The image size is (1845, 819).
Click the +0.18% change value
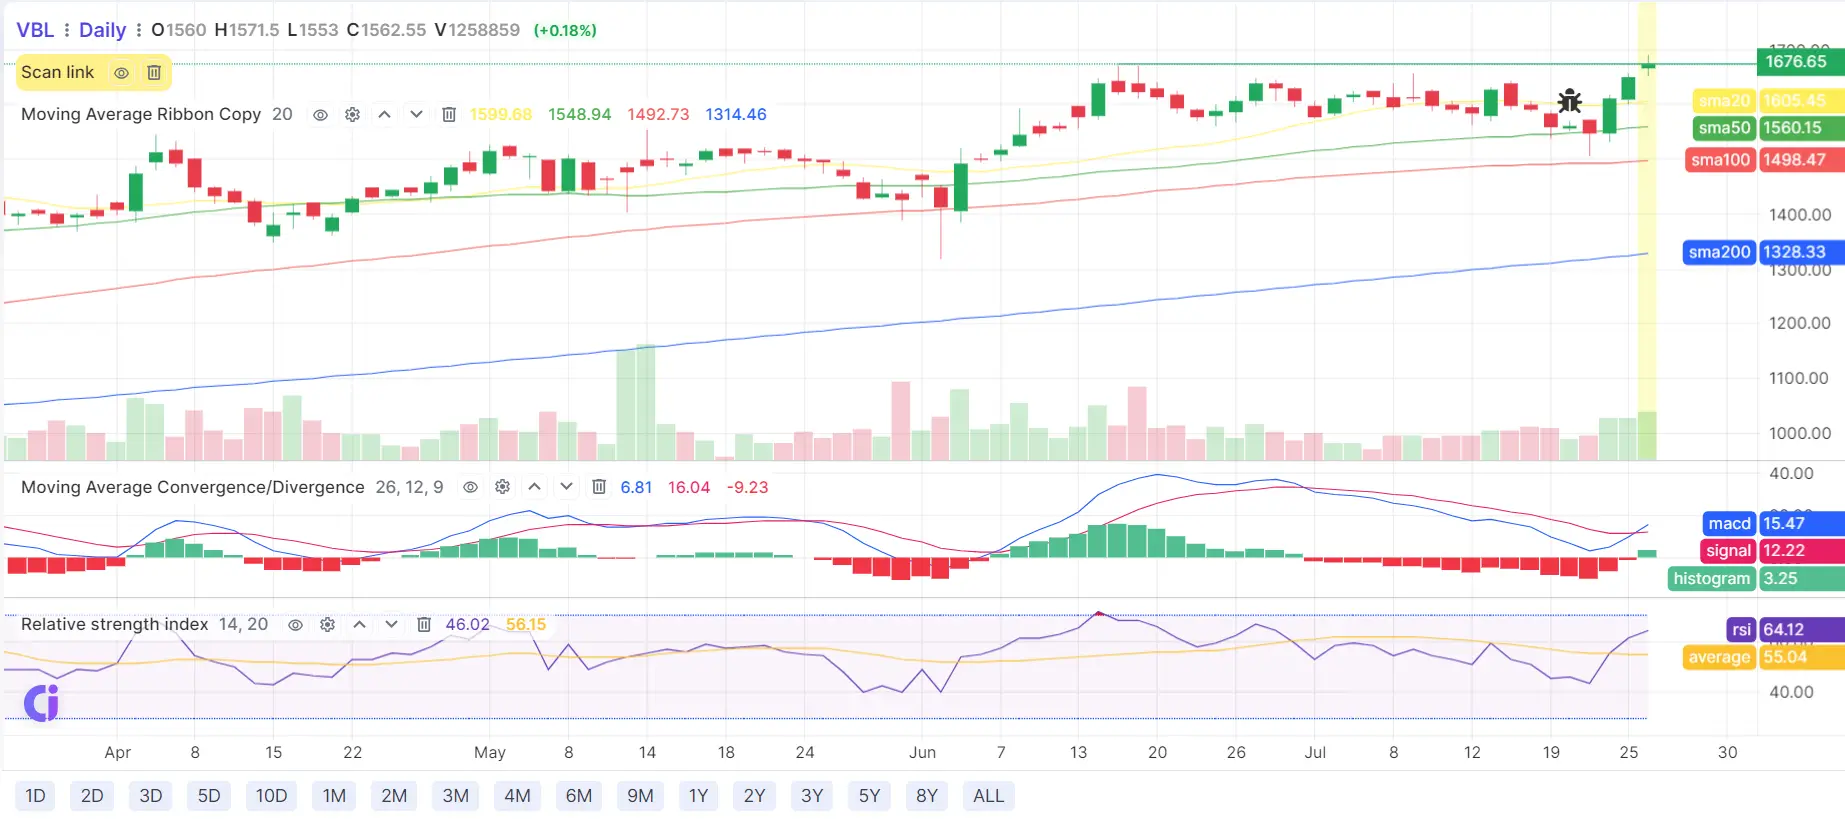(x=565, y=31)
